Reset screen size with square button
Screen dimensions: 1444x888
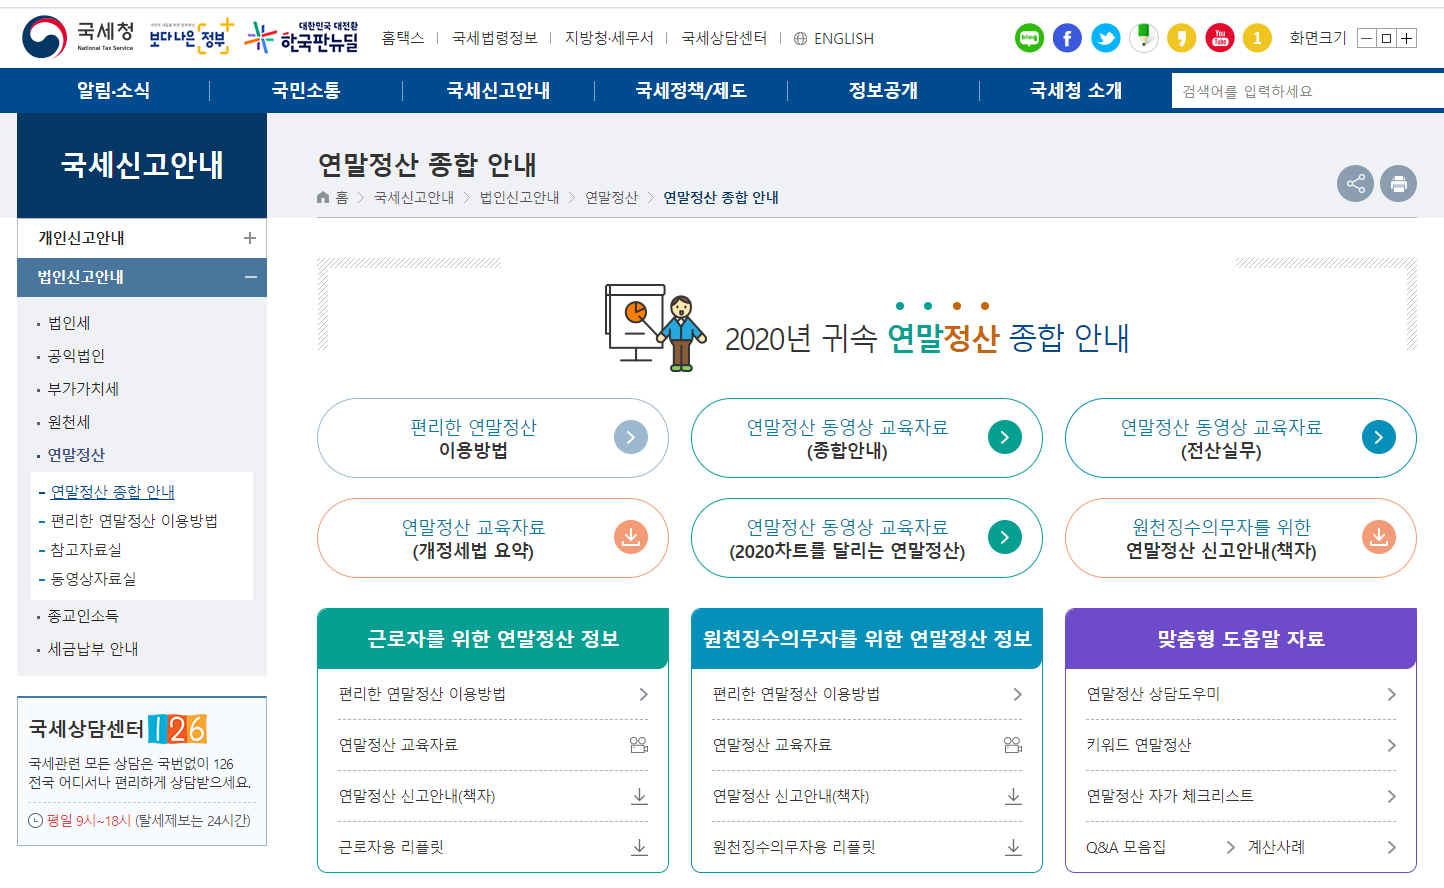1386,39
